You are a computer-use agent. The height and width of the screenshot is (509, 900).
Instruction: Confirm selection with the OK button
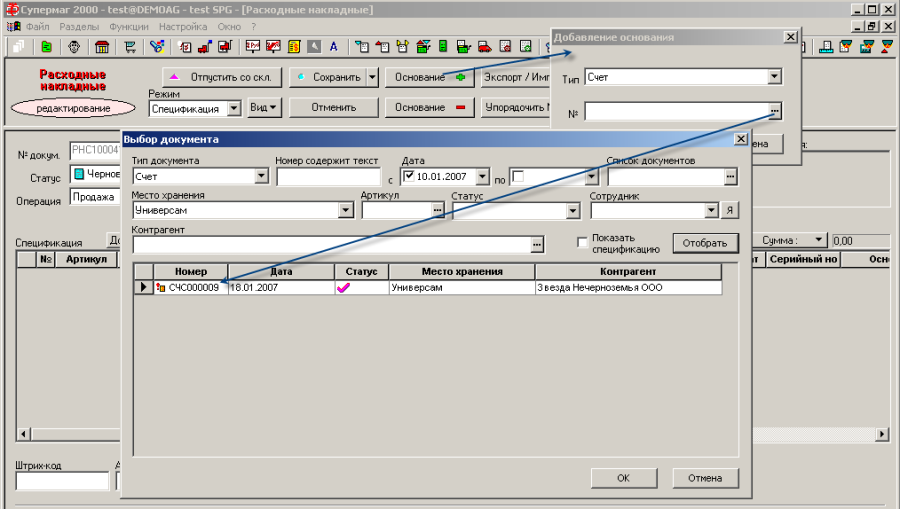(x=624, y=478)
